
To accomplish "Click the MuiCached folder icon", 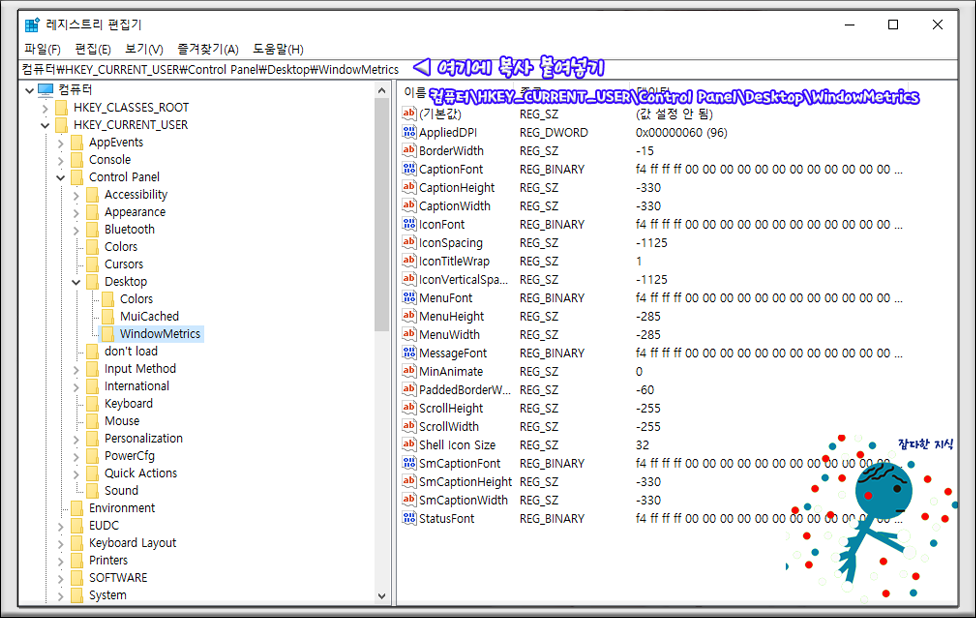I will click(x=108, y=317).
